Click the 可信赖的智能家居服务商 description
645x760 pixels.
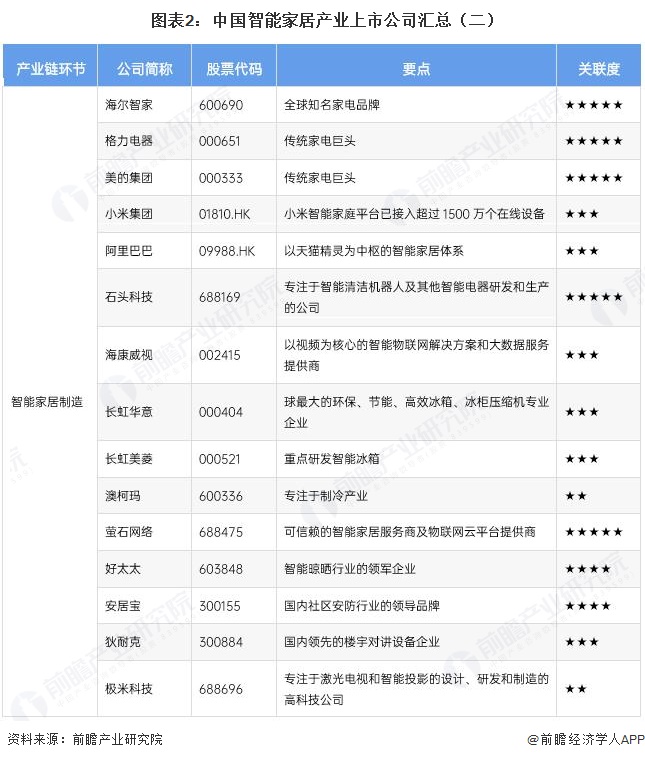pos(410,532)
